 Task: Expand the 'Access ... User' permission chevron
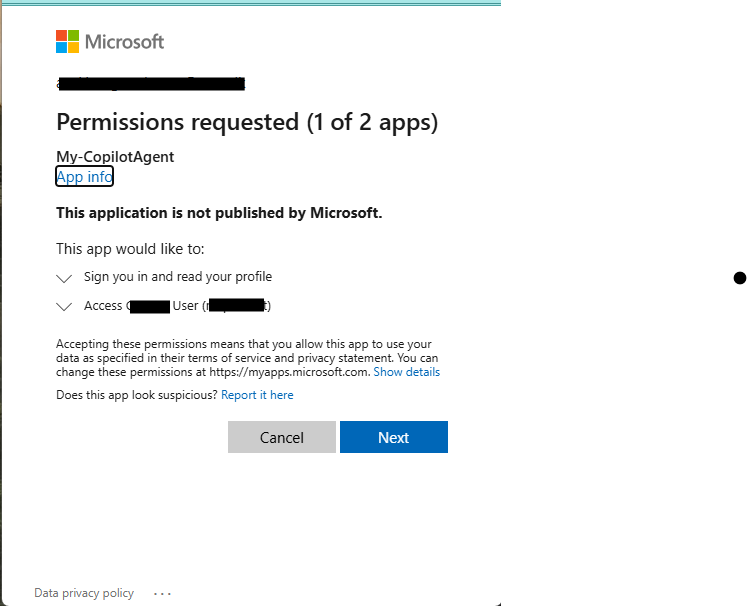[64, 306]
